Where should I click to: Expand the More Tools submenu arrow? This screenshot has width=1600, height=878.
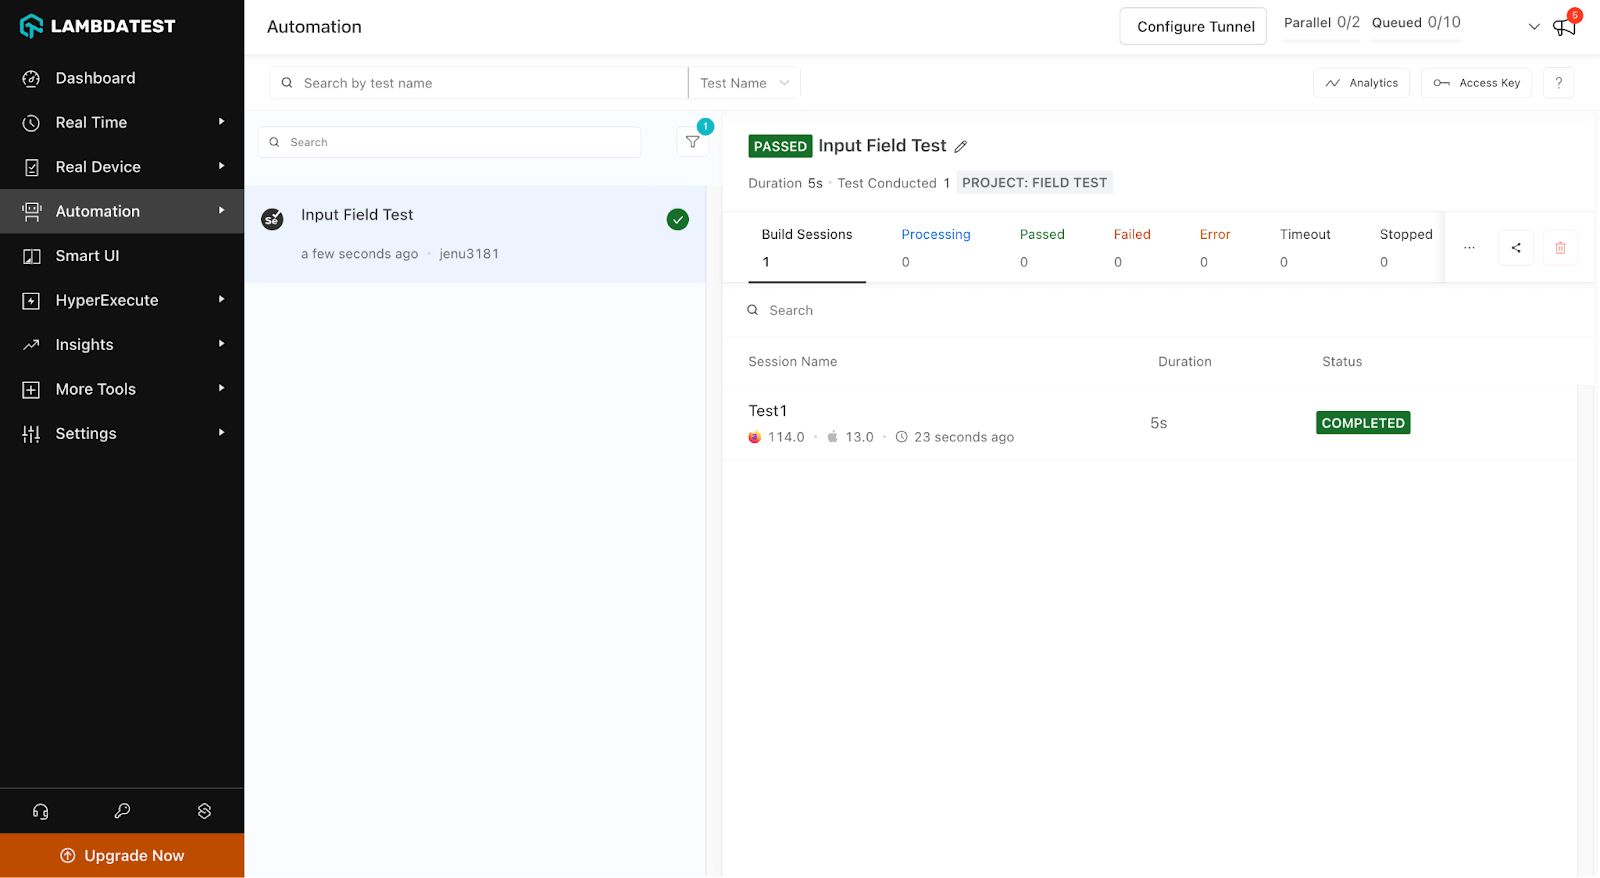(221, 388)
